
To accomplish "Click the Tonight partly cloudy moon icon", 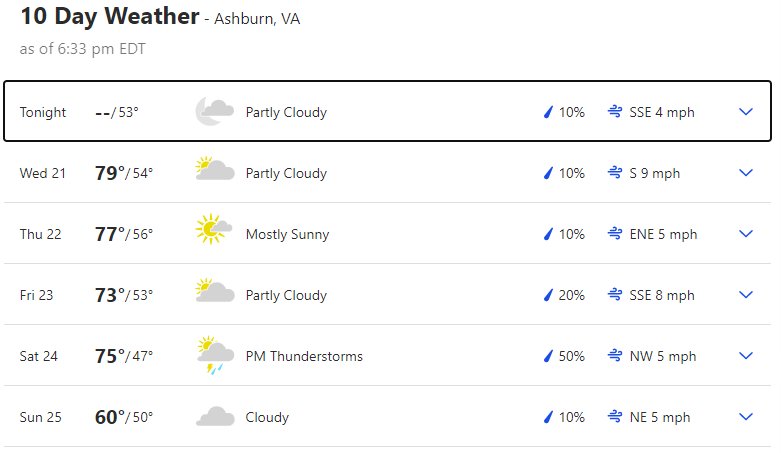I will click(215, 111).
